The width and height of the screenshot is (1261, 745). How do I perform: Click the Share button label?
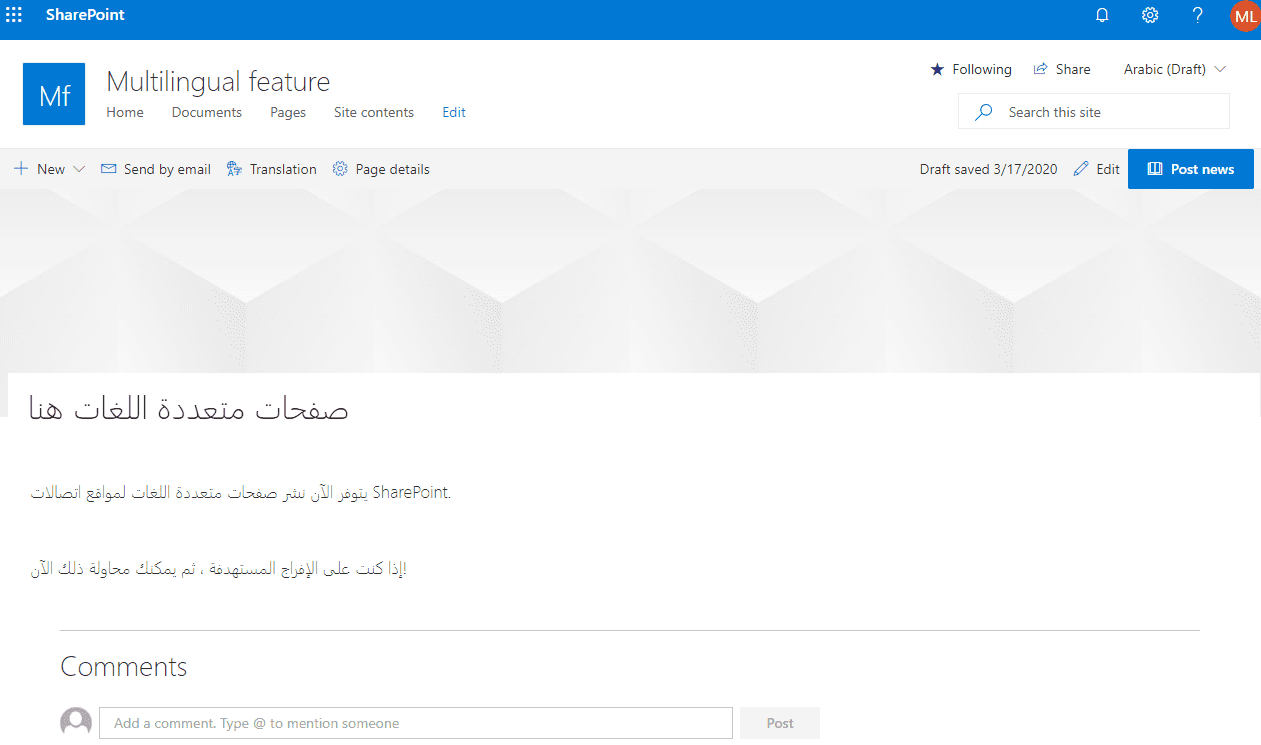coord(1073,69)
